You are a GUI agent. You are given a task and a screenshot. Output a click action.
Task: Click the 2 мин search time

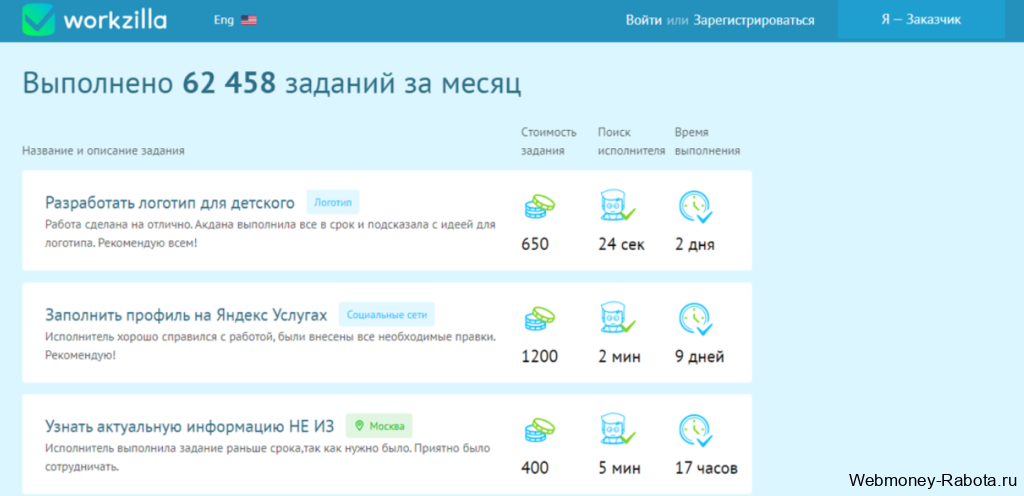(x=620, y=357)
